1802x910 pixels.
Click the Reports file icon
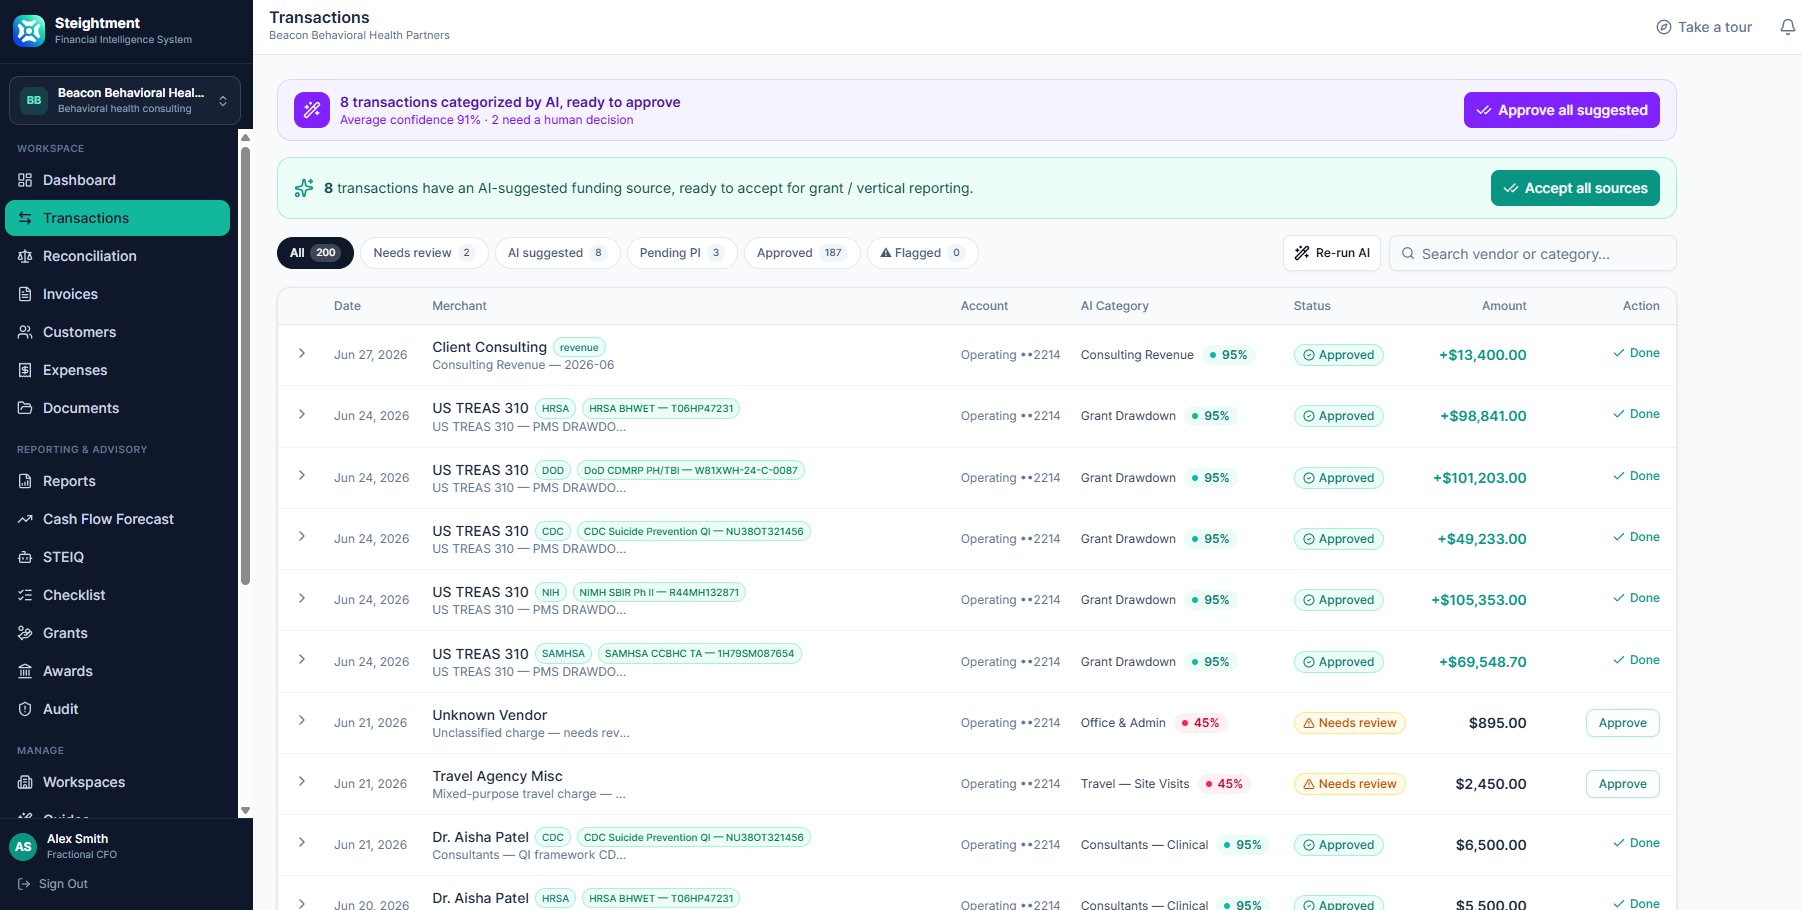point(25,481)
